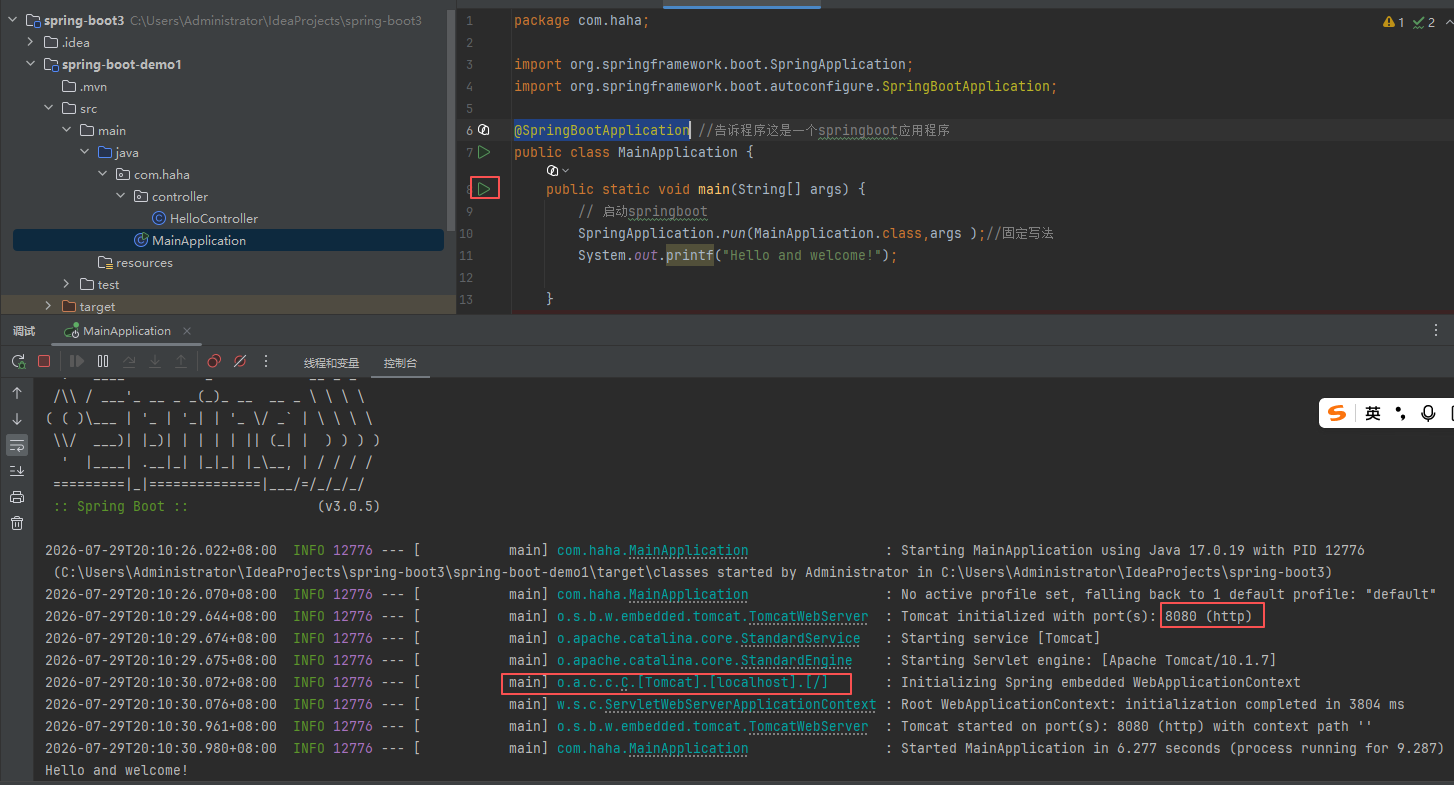Click the TomcatWebServer link in the 30.961 log line
Image resolution: width=1454 pixels, height=785 pixels.
(808, 726)
